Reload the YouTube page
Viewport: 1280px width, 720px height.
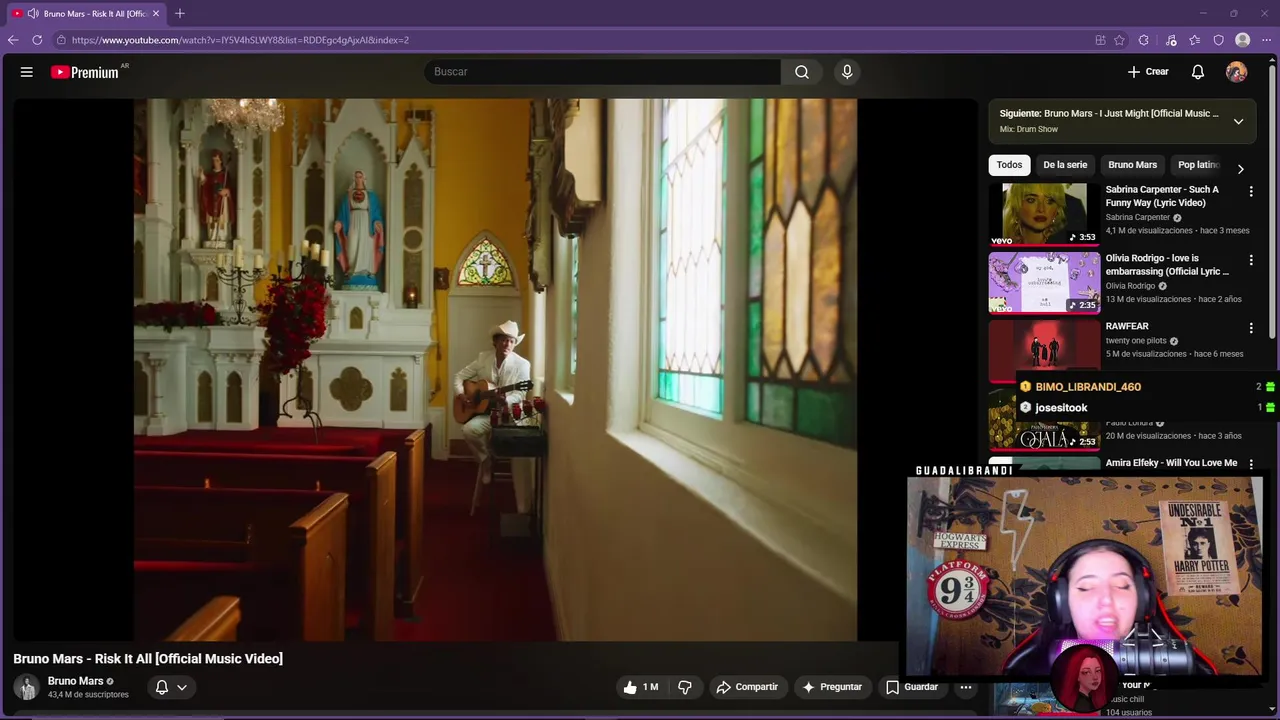37,40
